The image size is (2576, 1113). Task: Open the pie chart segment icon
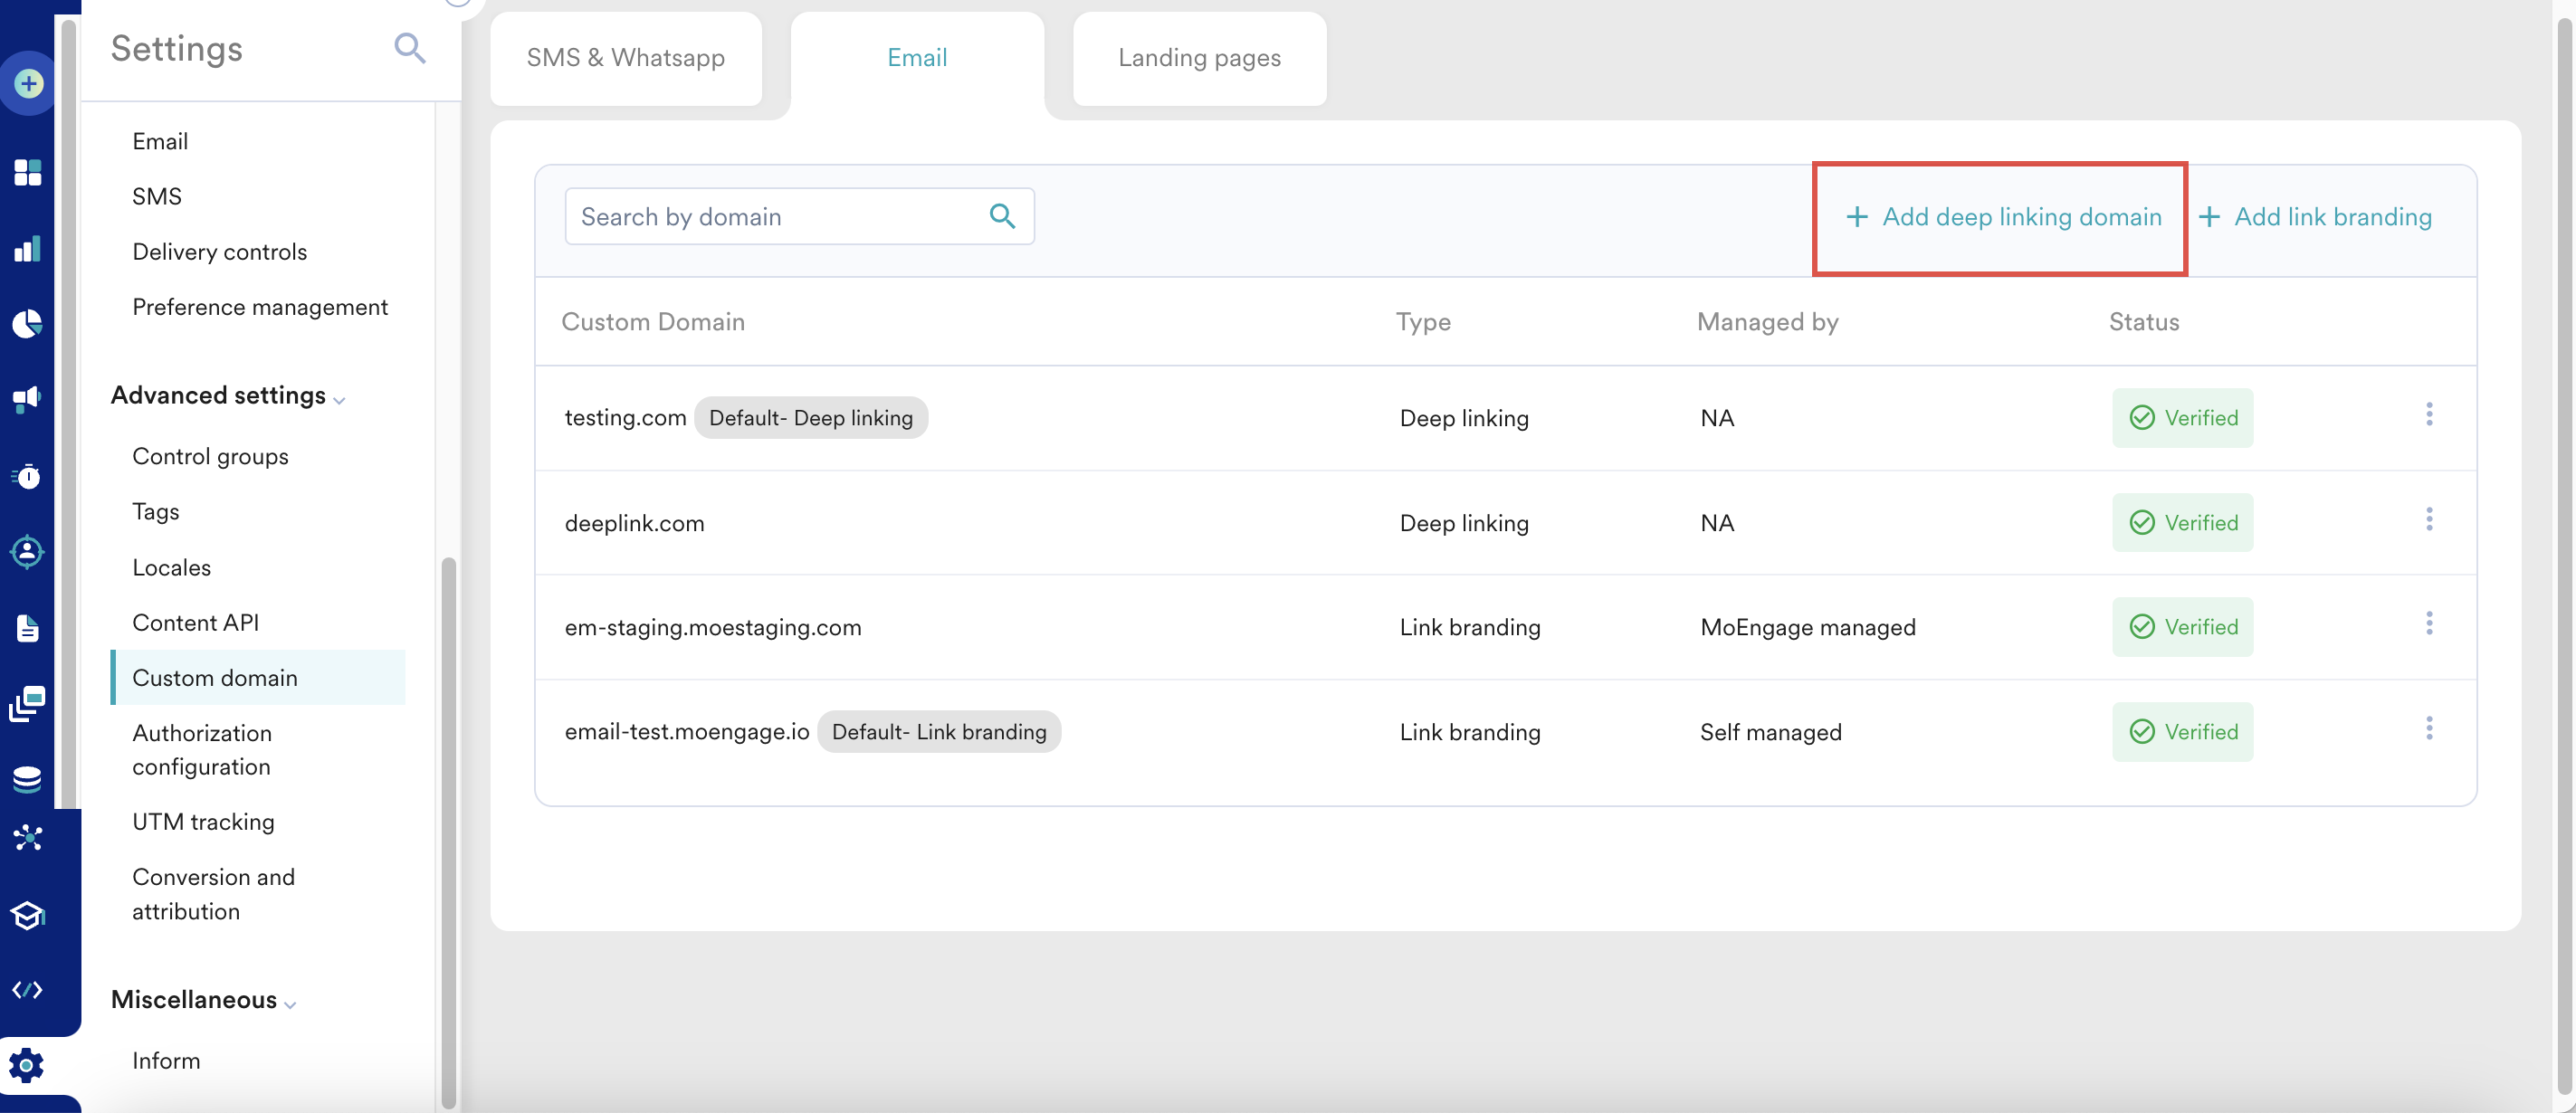tap(28, 323)
